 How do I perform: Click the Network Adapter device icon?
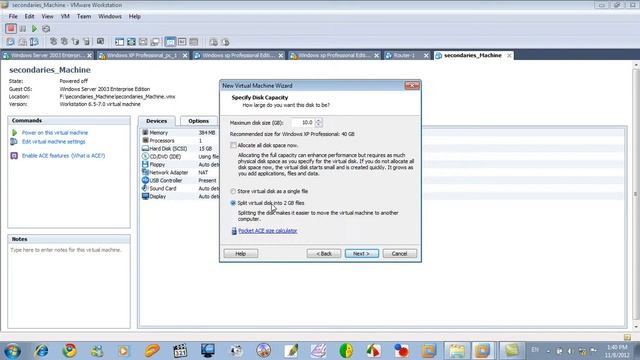(x=145, y=172)
